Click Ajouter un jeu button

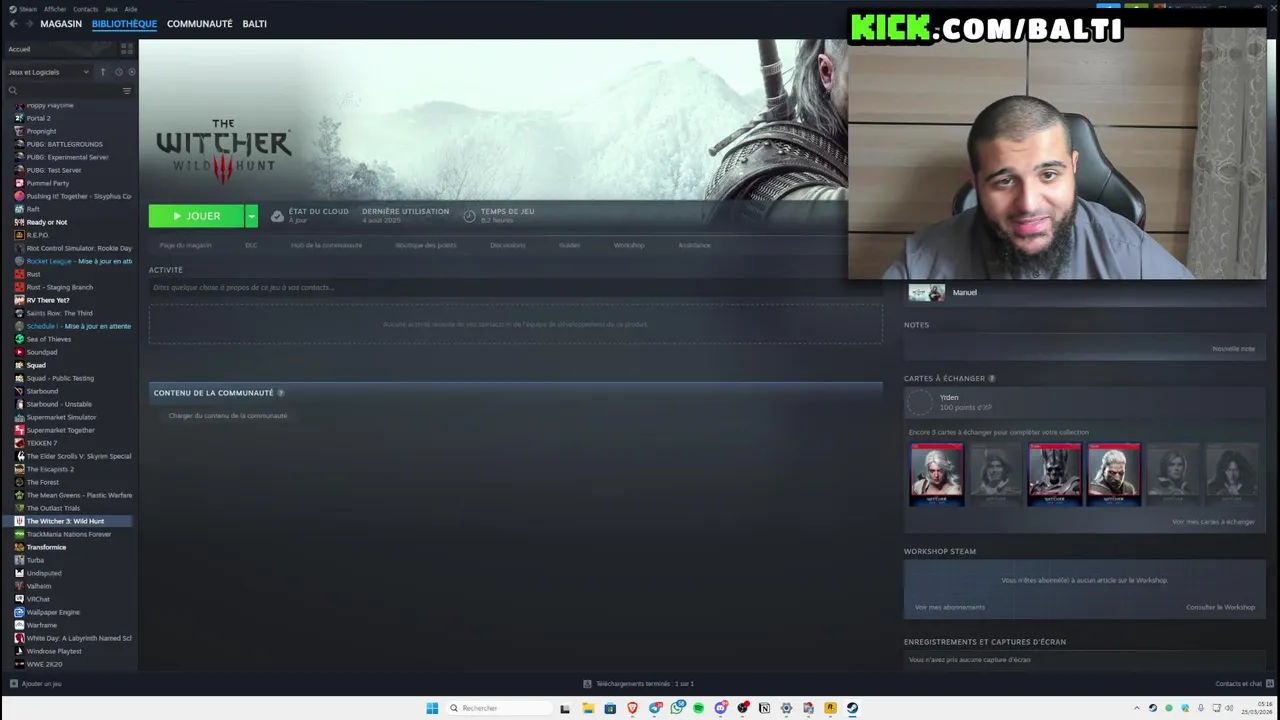click(x=36, y=684)
